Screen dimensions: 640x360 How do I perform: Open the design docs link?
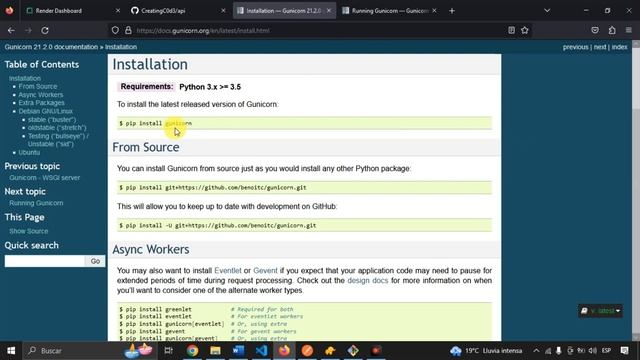(367, 280)
